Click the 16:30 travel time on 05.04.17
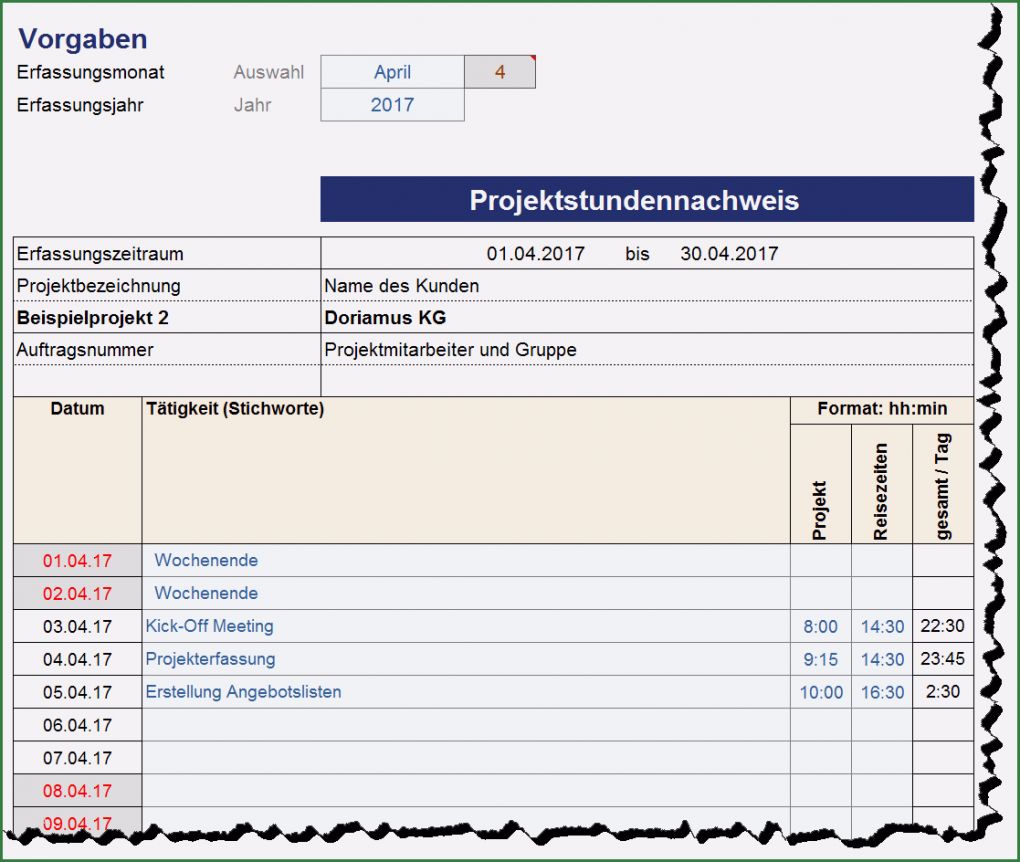The image size is (1020, 862). click(x=882, y=692)
